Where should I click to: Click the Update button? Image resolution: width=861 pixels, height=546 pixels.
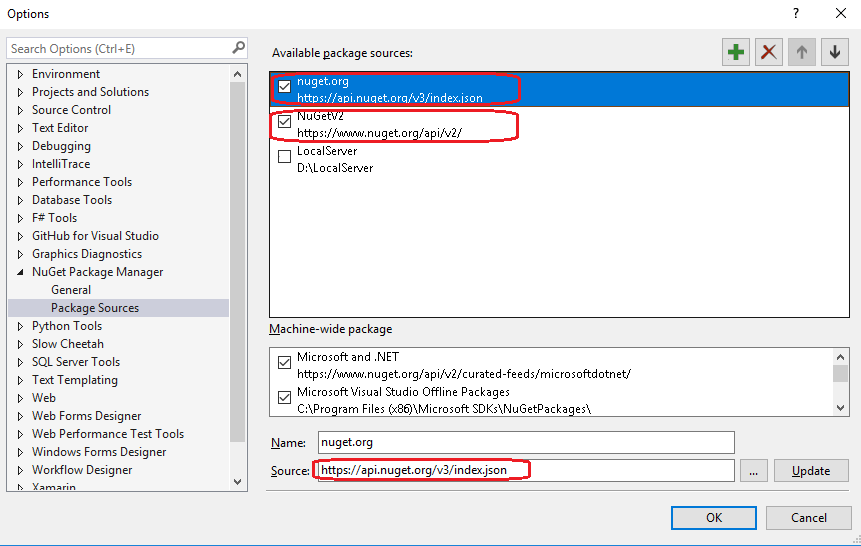810,471
